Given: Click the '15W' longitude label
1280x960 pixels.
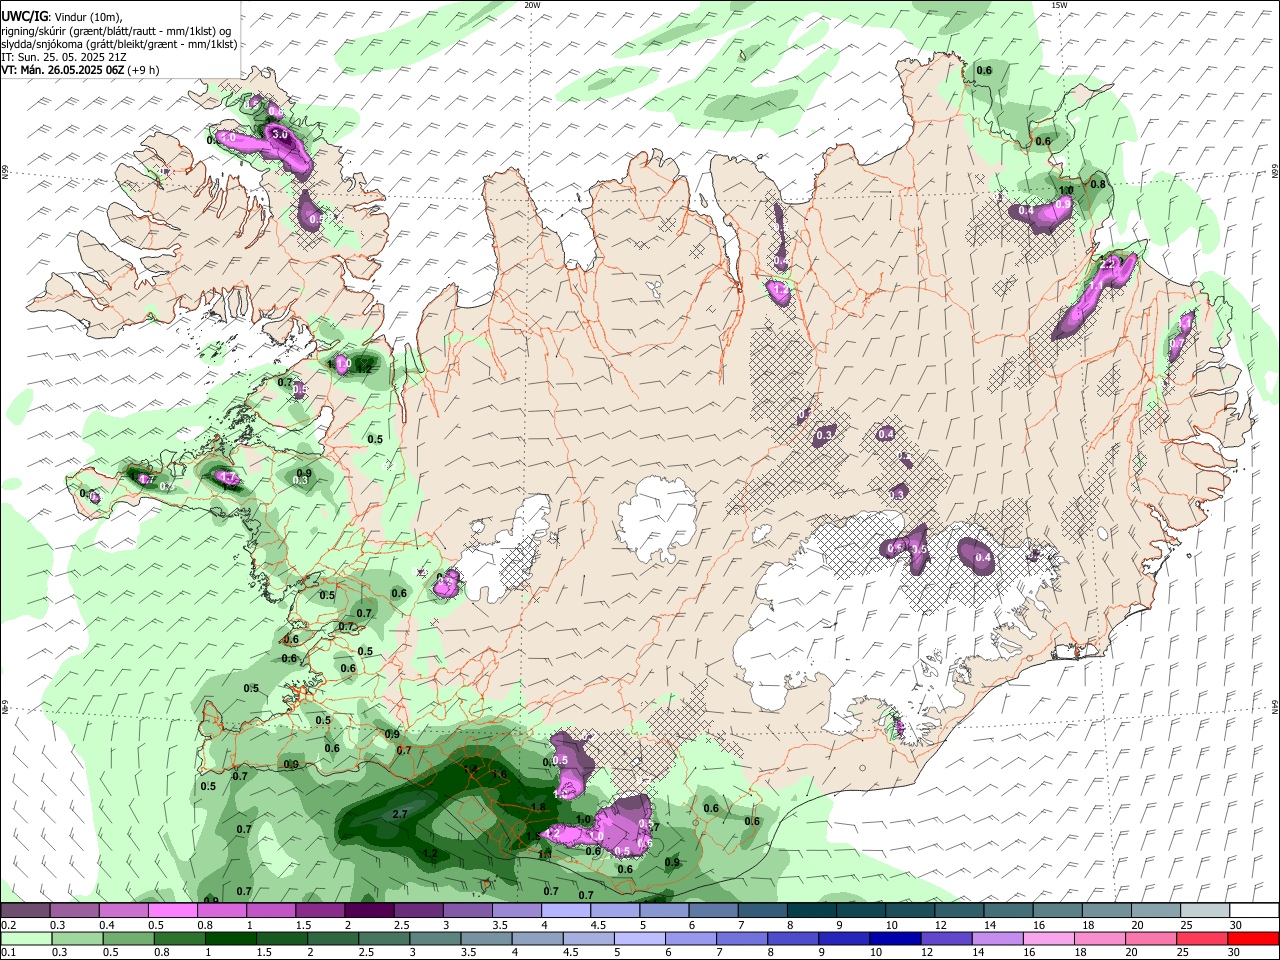Looking at the screenshot, I should (1059, 5).
